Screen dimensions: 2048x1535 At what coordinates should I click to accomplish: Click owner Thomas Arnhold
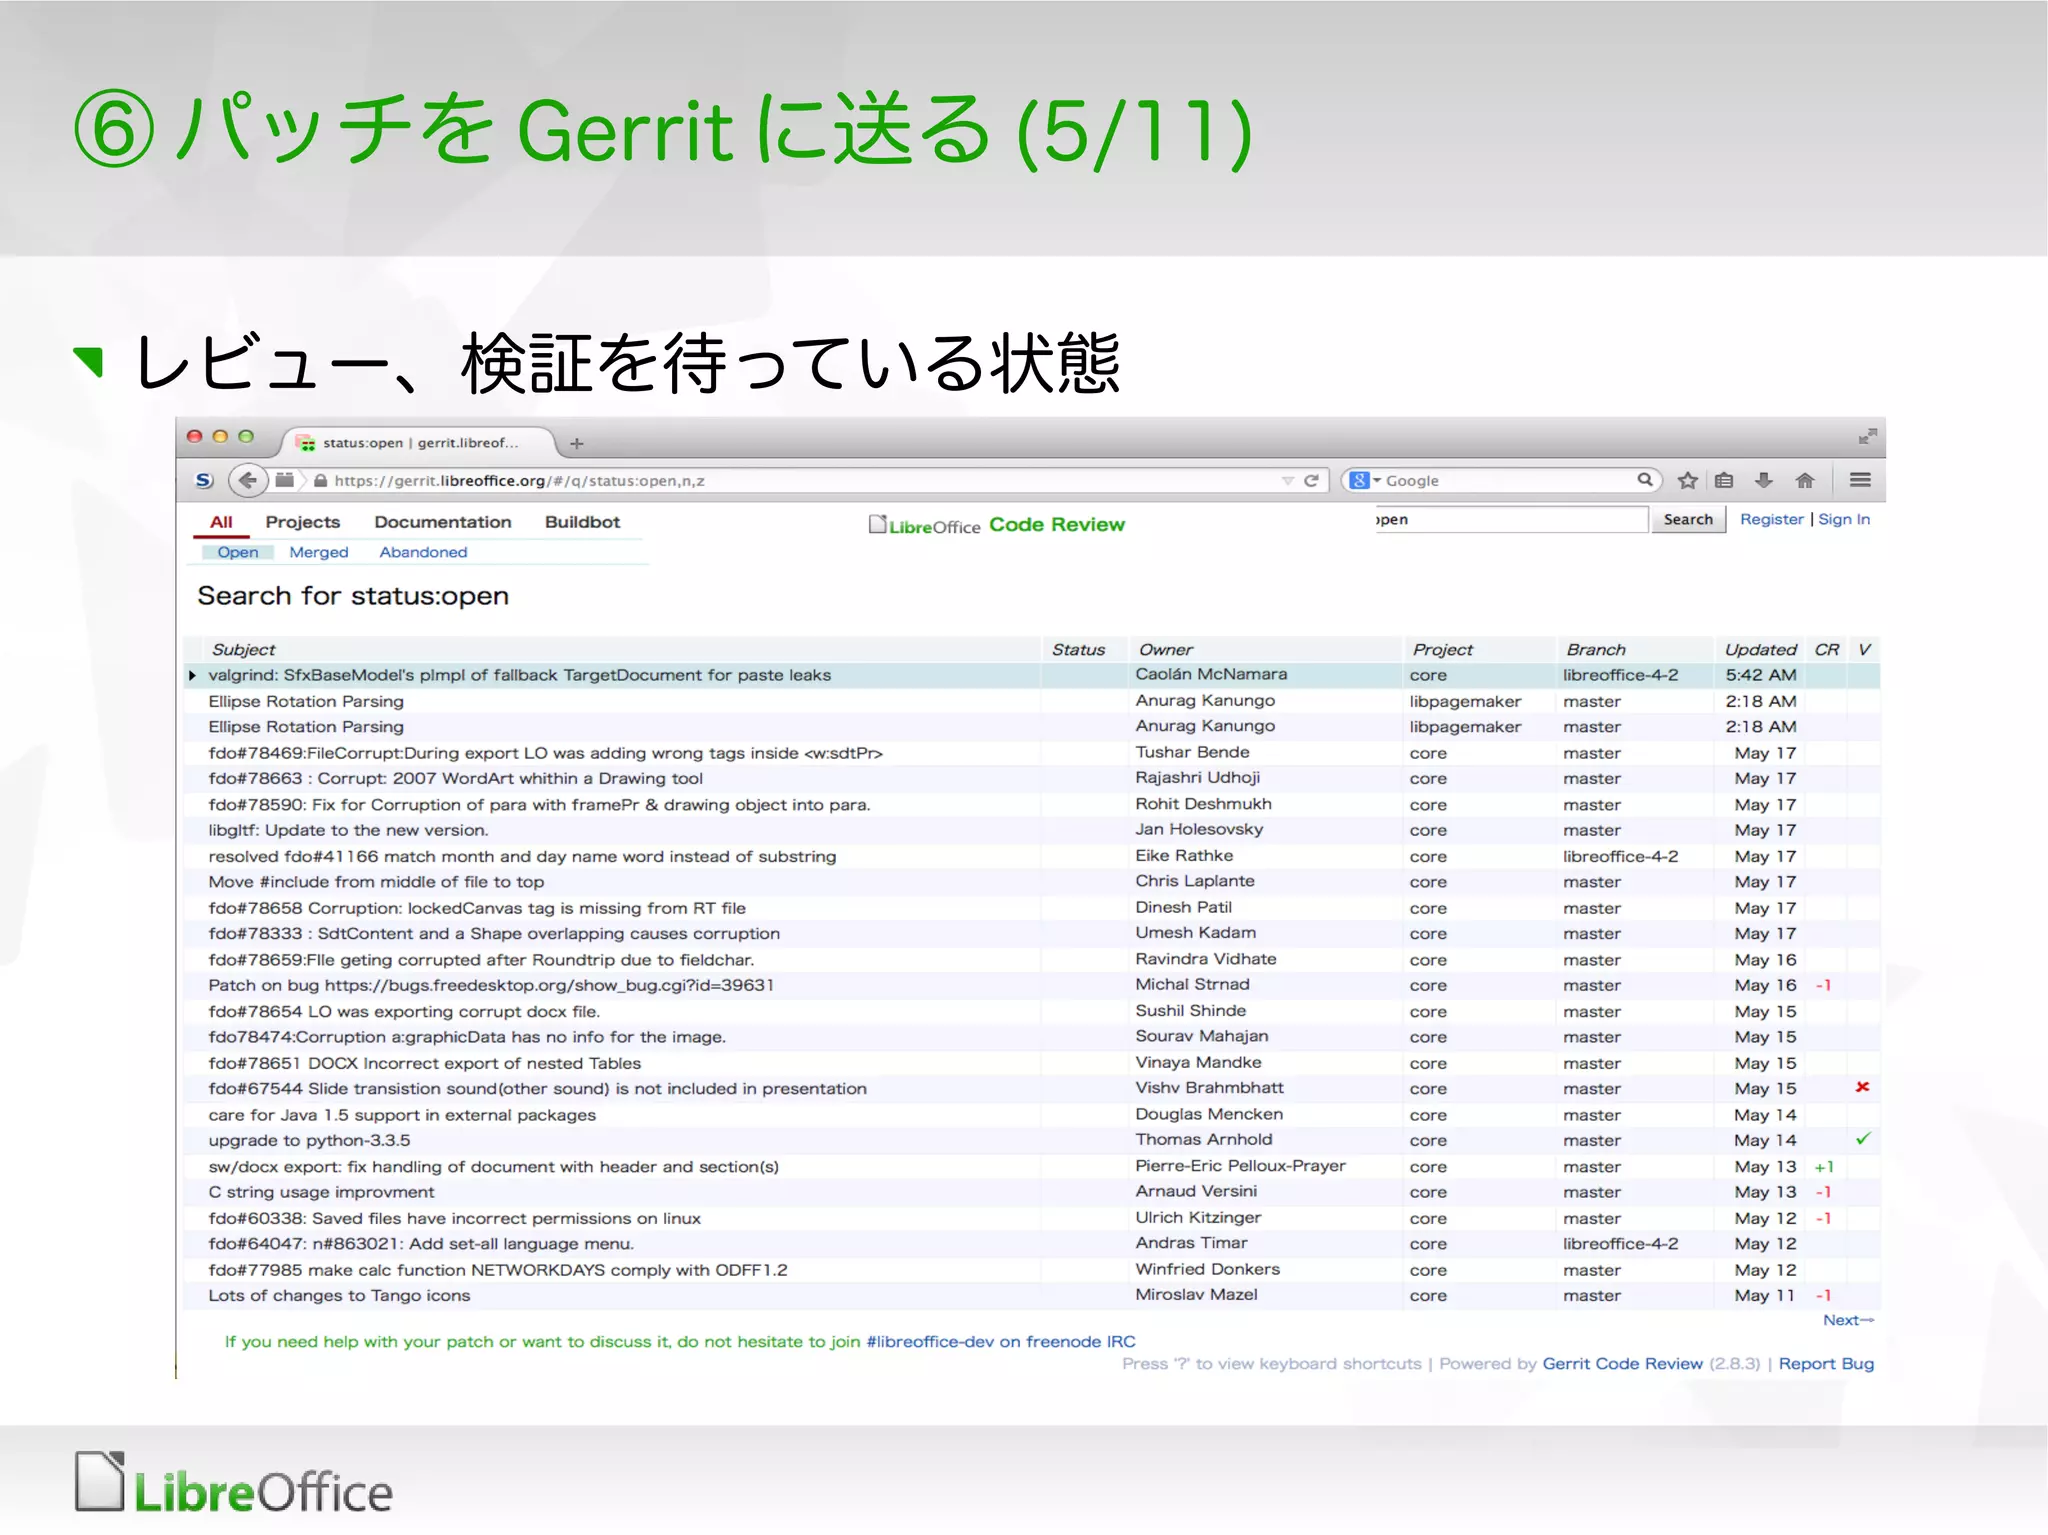pos(1204,1140)
